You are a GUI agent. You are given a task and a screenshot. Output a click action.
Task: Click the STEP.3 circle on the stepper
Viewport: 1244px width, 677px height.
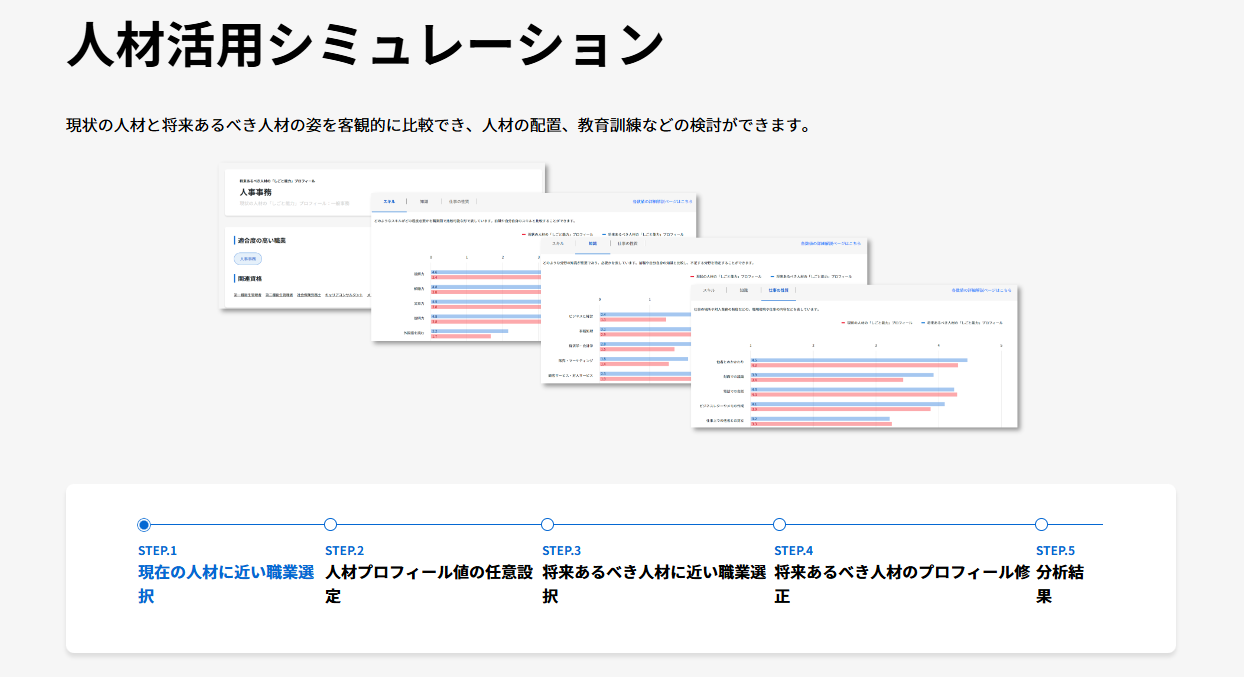(547, 525)
